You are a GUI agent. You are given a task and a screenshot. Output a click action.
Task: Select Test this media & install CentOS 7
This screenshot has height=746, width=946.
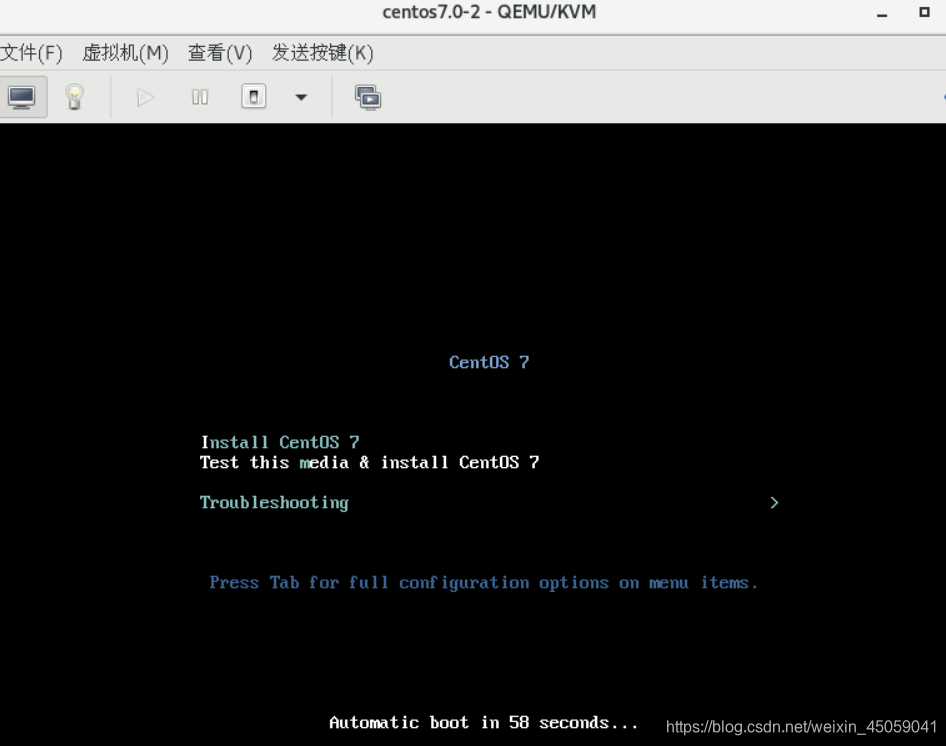click(x=369, y=462)
